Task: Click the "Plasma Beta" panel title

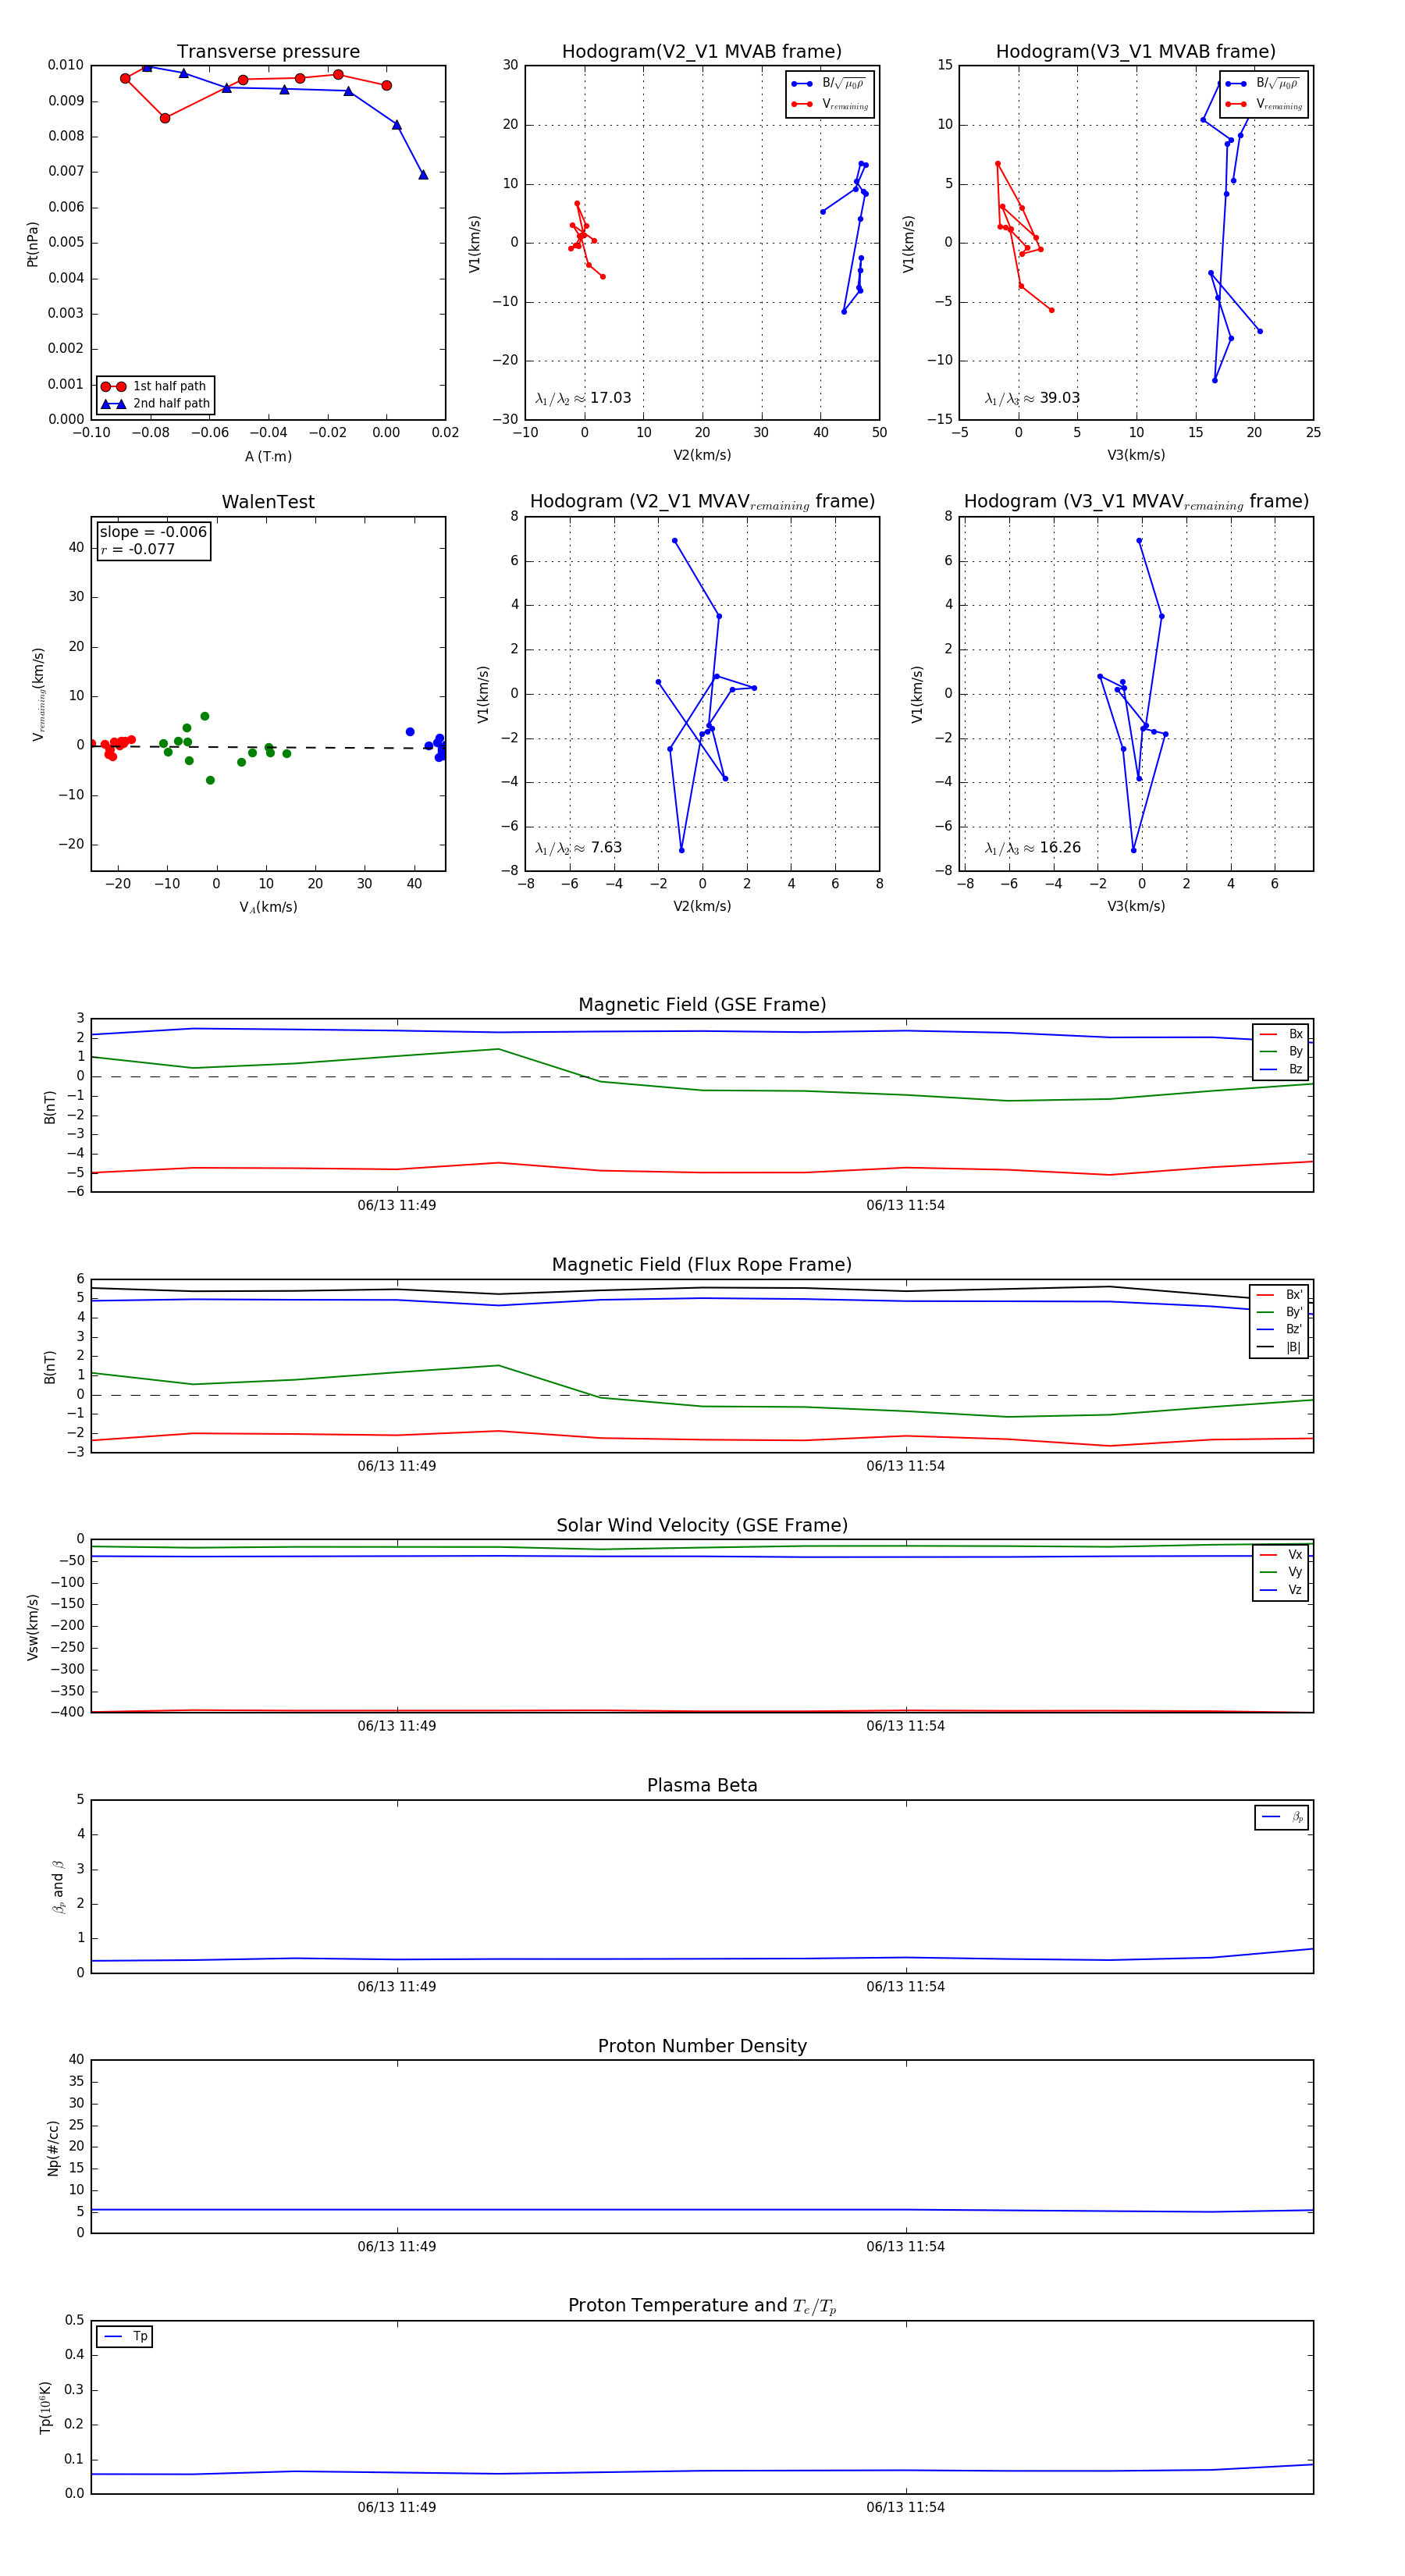Action: click(702, 1785)
